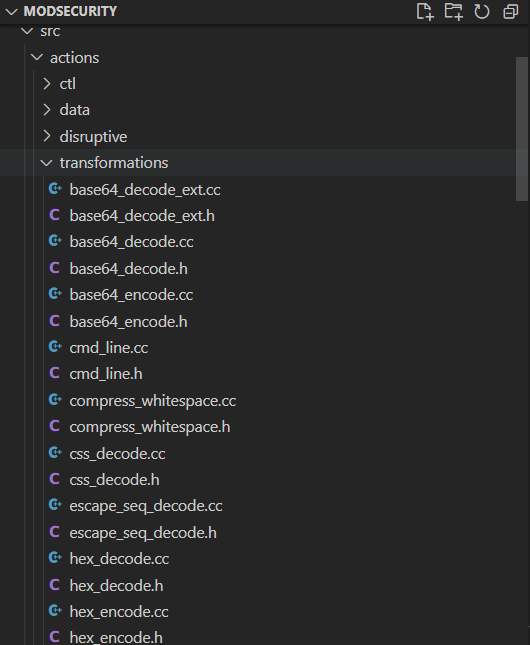Click the C icon beside css_decode.h
The image size is (530, 645).
pos(54,480)
